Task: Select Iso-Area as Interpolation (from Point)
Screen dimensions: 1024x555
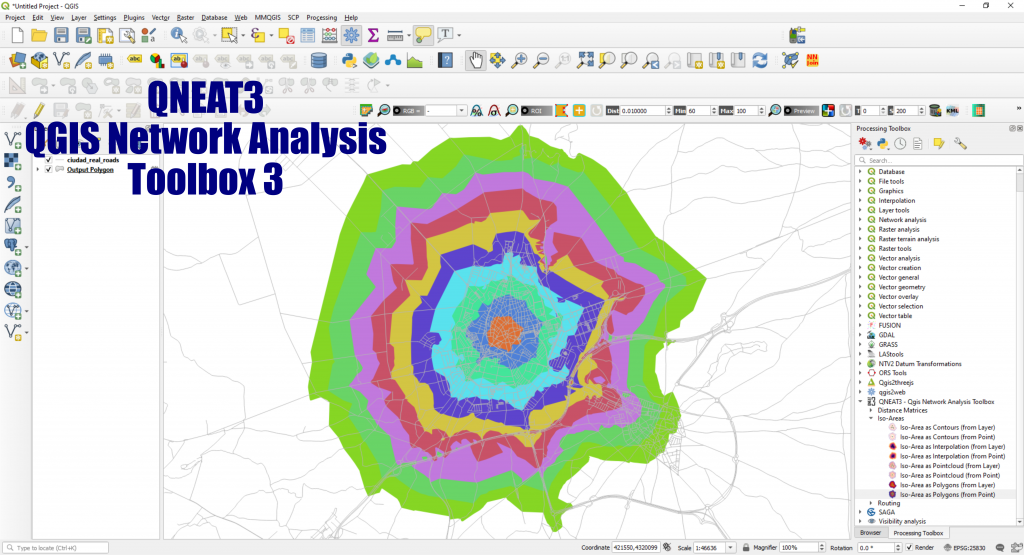Action: click(952, 456)
